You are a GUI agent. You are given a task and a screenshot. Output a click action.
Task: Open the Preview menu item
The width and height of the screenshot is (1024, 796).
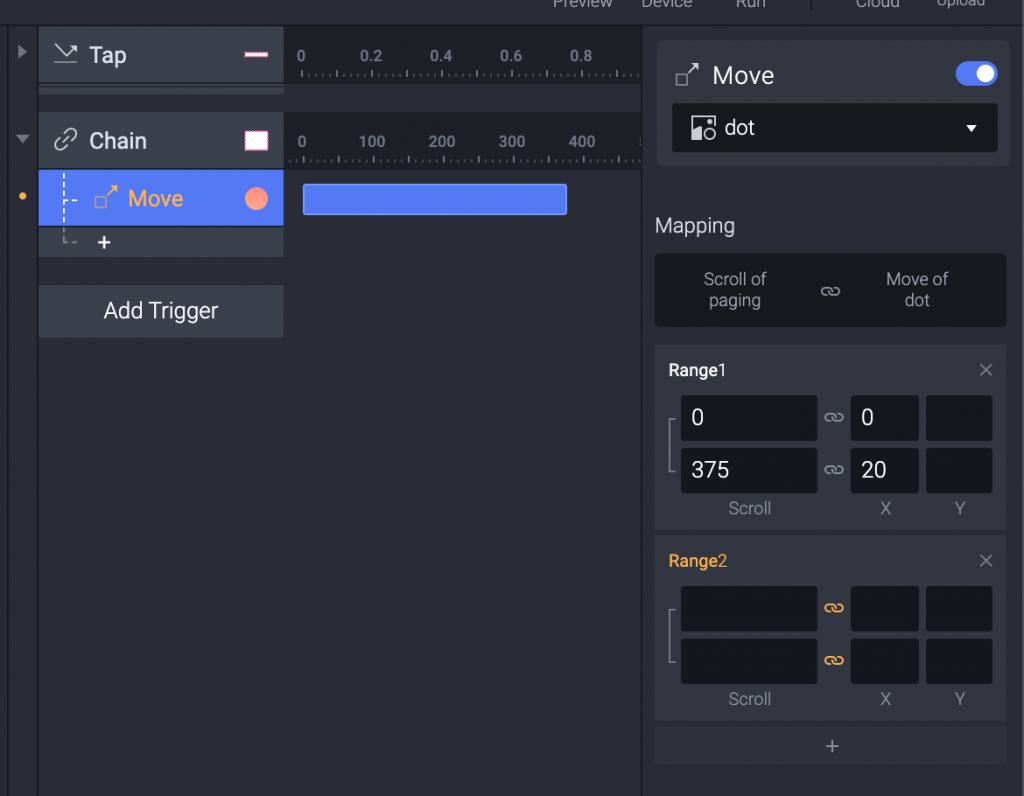(x=582, y=3)
